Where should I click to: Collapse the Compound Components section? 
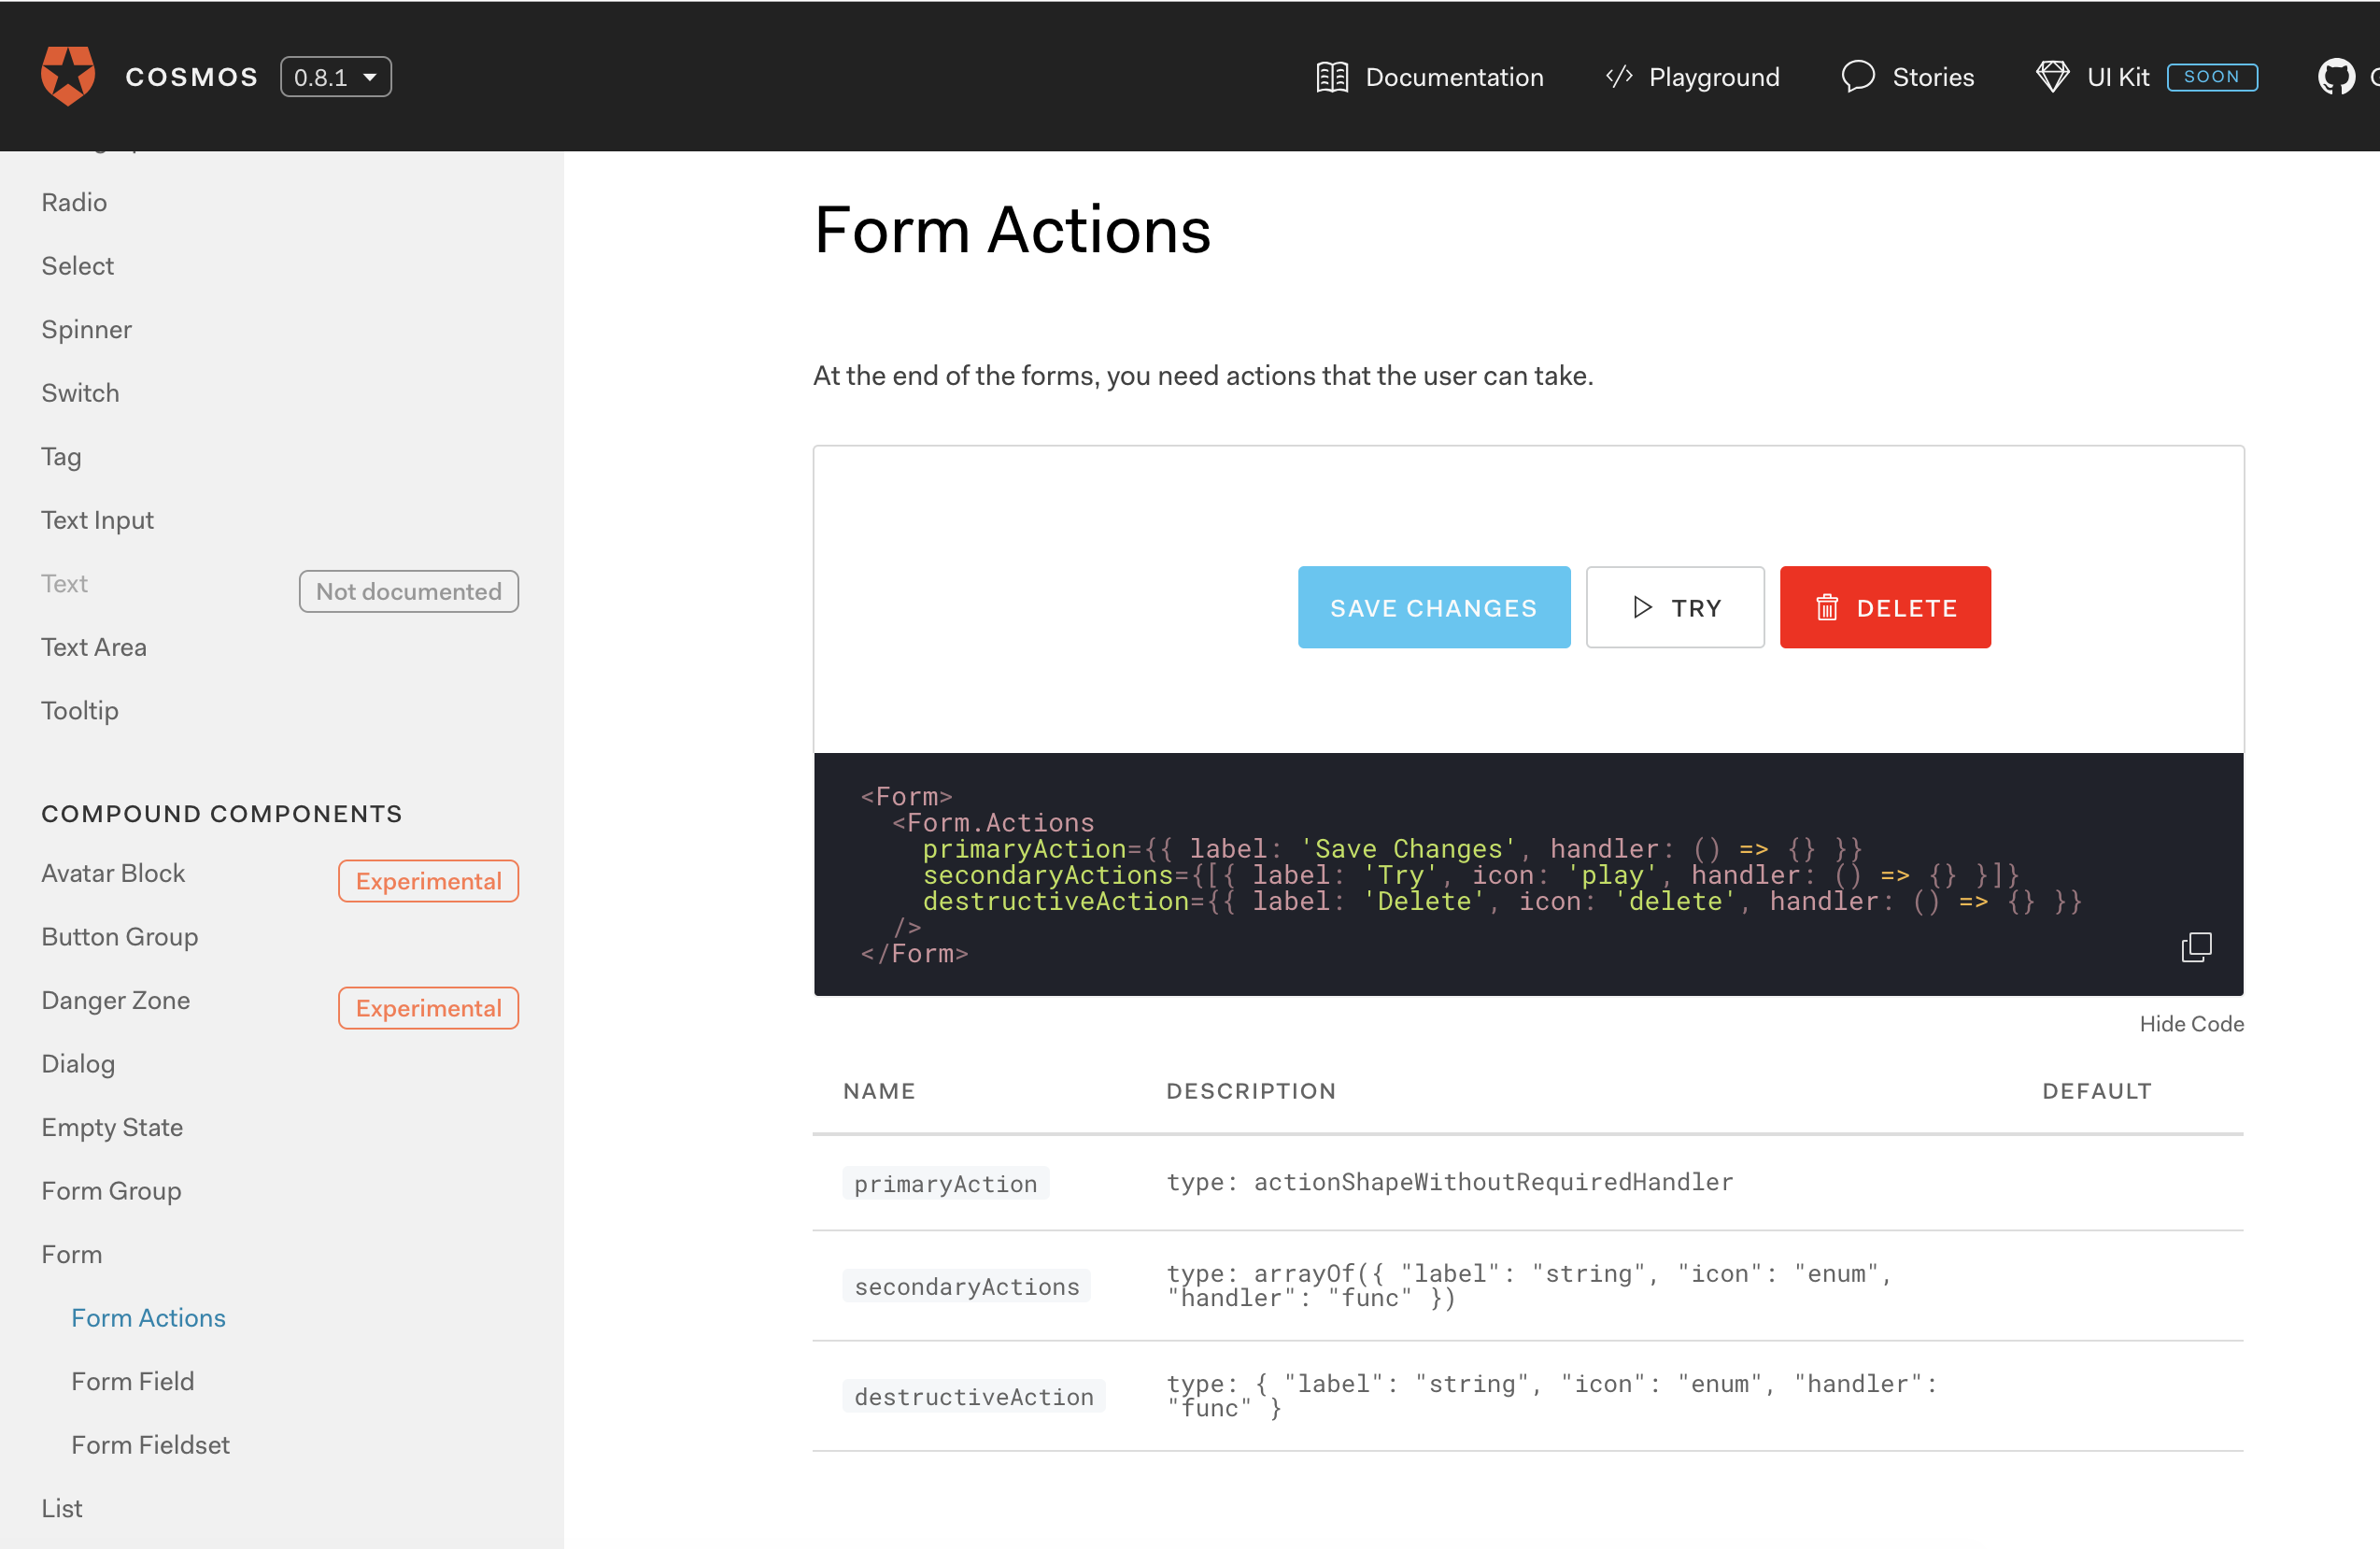pos(221,813)
